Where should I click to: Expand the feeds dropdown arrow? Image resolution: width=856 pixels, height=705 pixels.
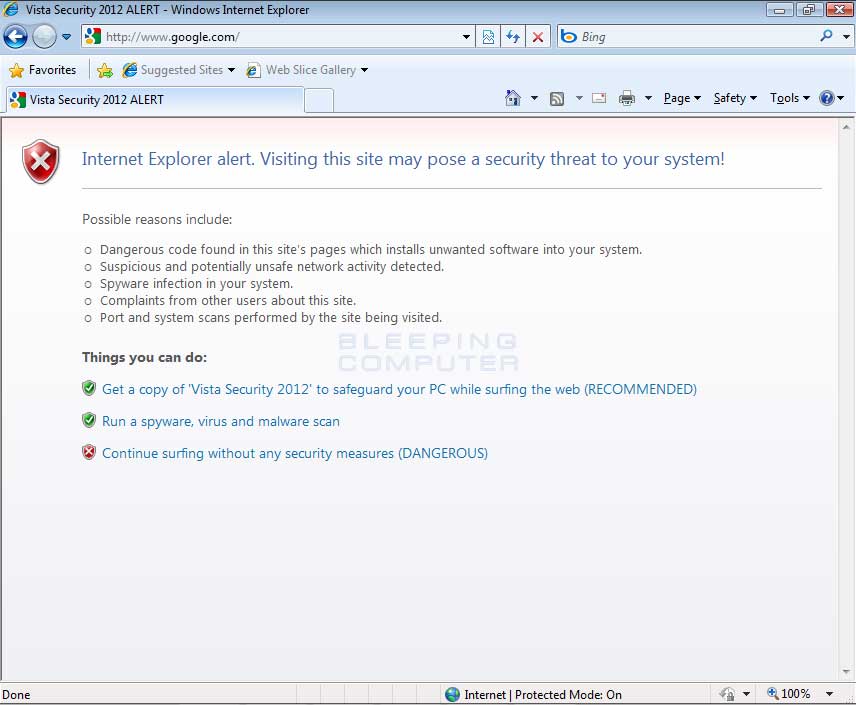pos(579,98)
